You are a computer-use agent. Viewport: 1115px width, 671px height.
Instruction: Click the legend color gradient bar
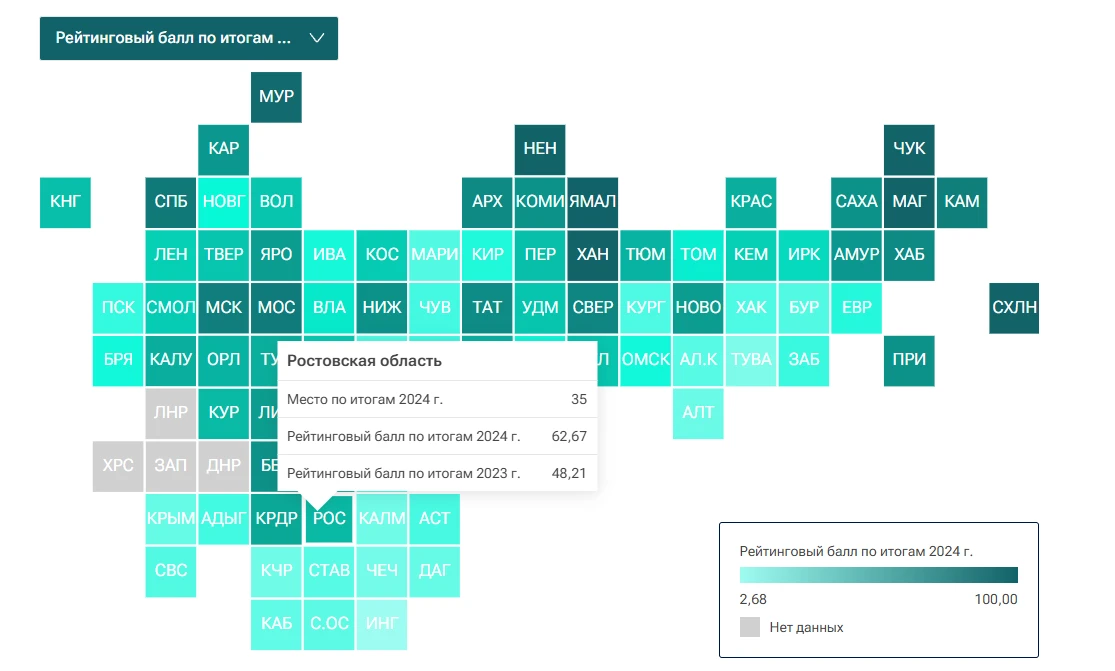point(878,575)
